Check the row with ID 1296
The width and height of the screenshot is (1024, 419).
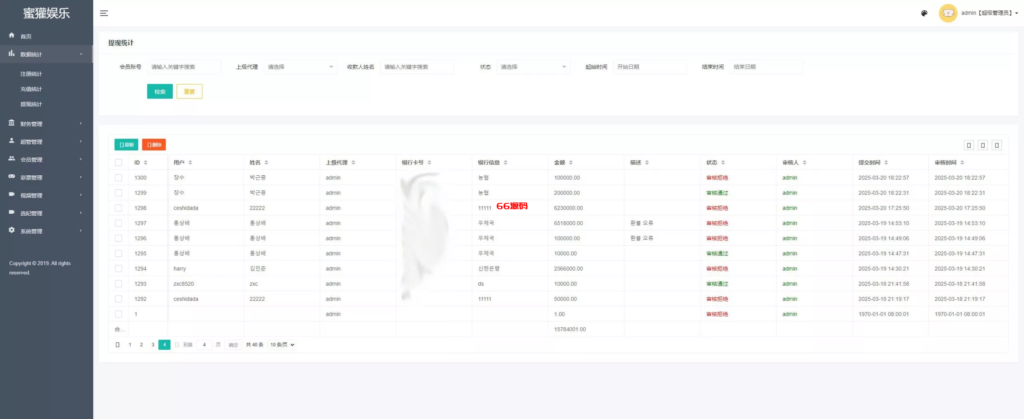(118, 238)
